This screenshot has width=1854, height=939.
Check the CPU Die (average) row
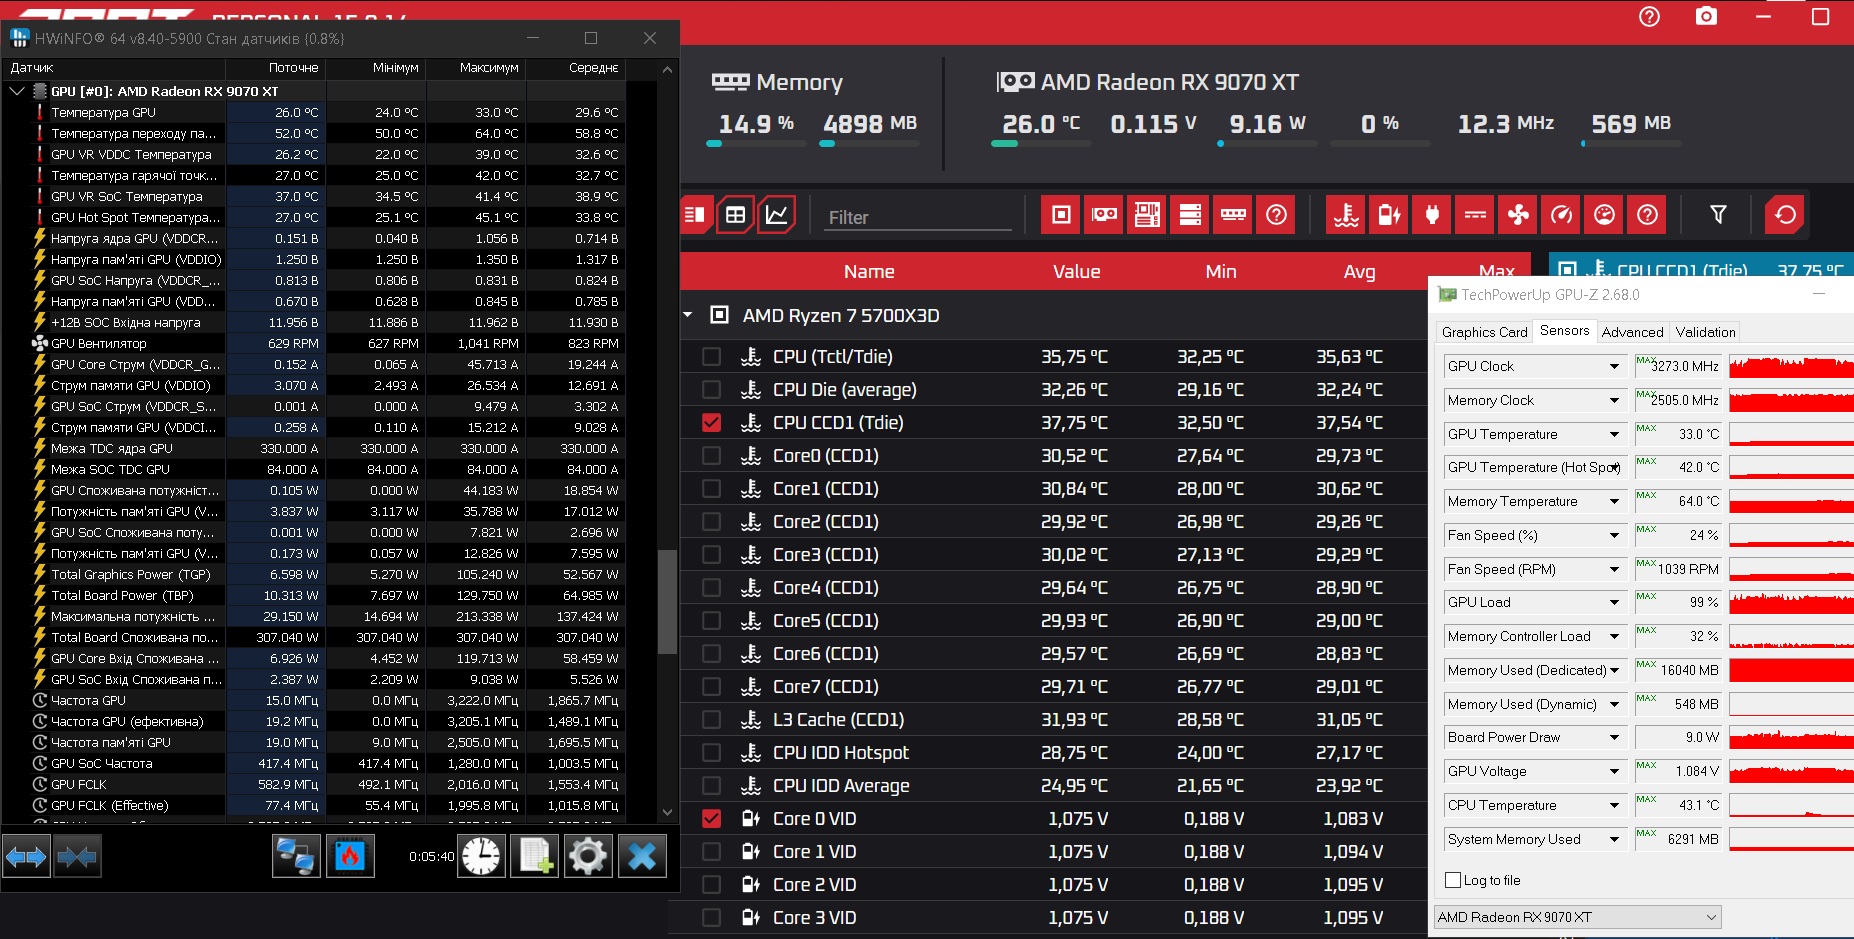click(x=711, y=389)
